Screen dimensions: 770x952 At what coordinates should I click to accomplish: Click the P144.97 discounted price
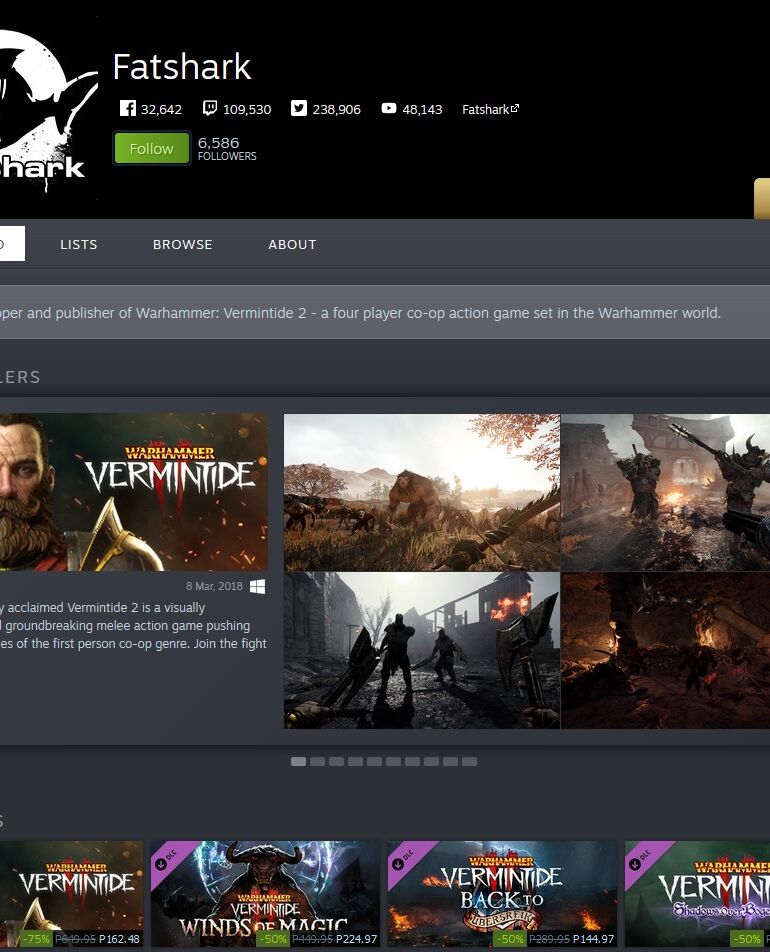click(593, 939)
